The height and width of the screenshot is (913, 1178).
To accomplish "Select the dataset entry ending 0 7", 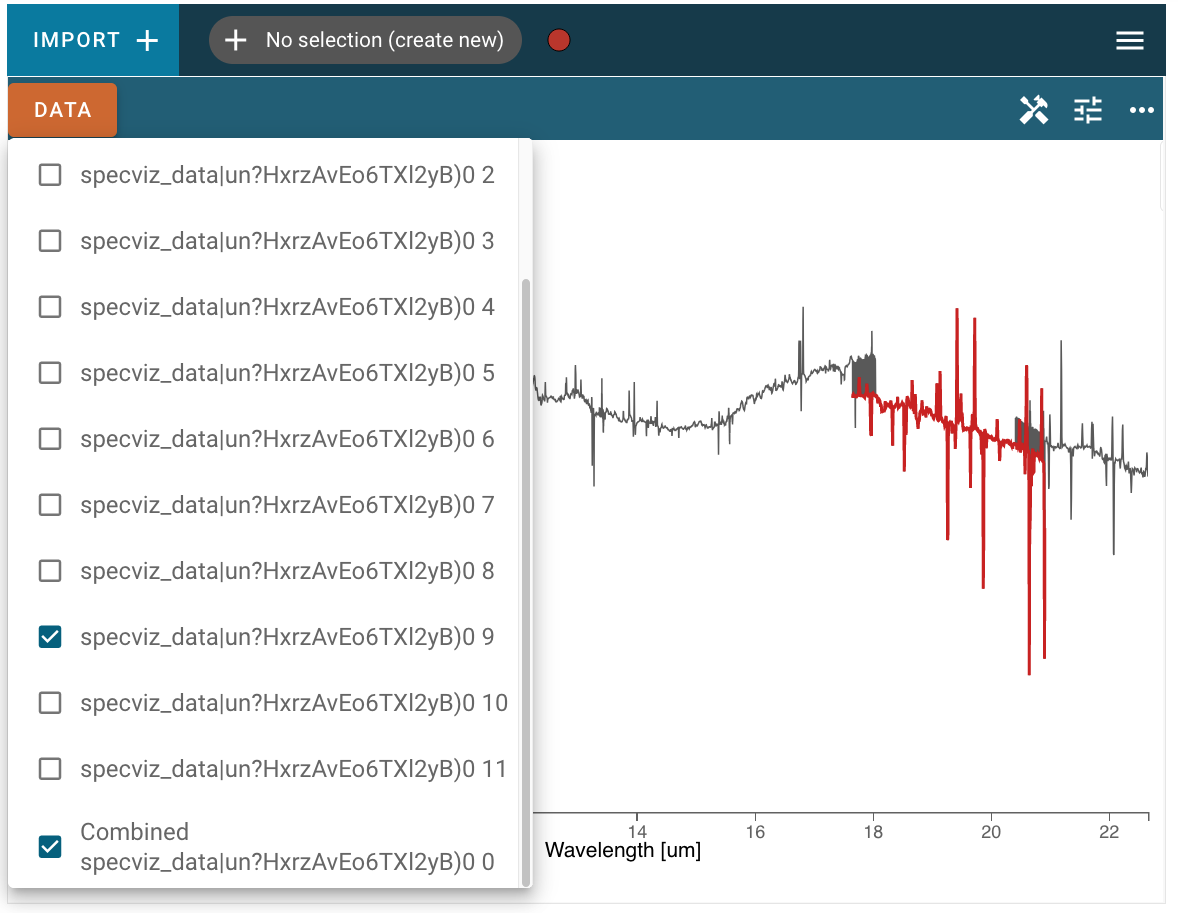I will click(x=287, y=505).
